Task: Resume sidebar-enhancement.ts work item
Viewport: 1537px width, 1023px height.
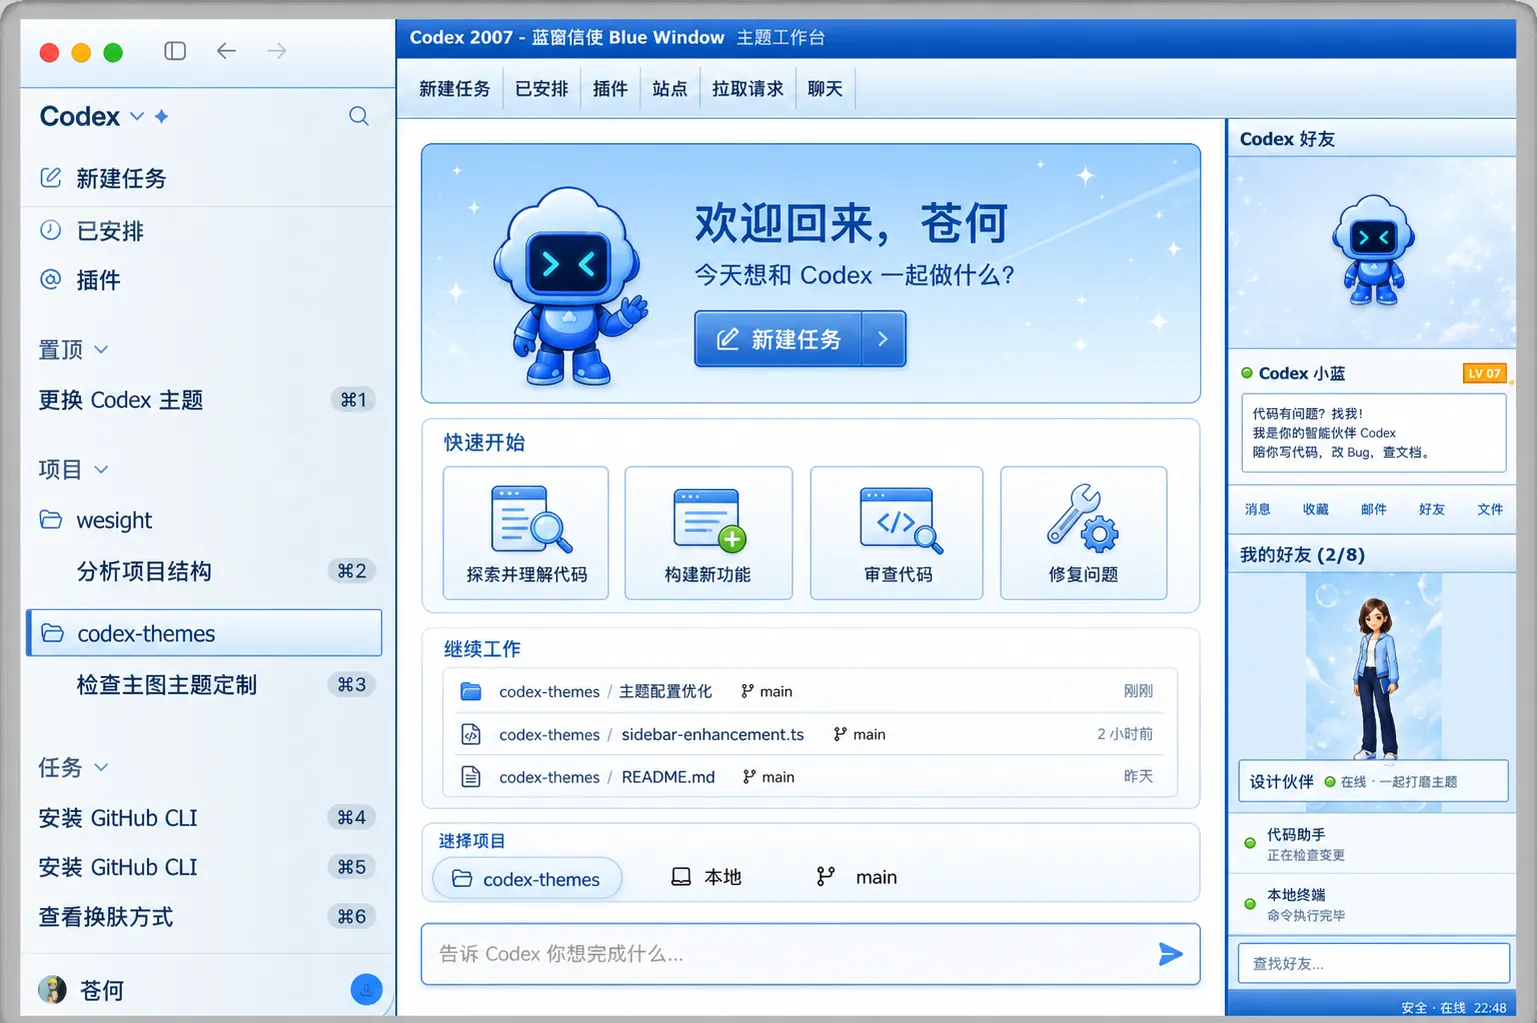Action: 810,734
